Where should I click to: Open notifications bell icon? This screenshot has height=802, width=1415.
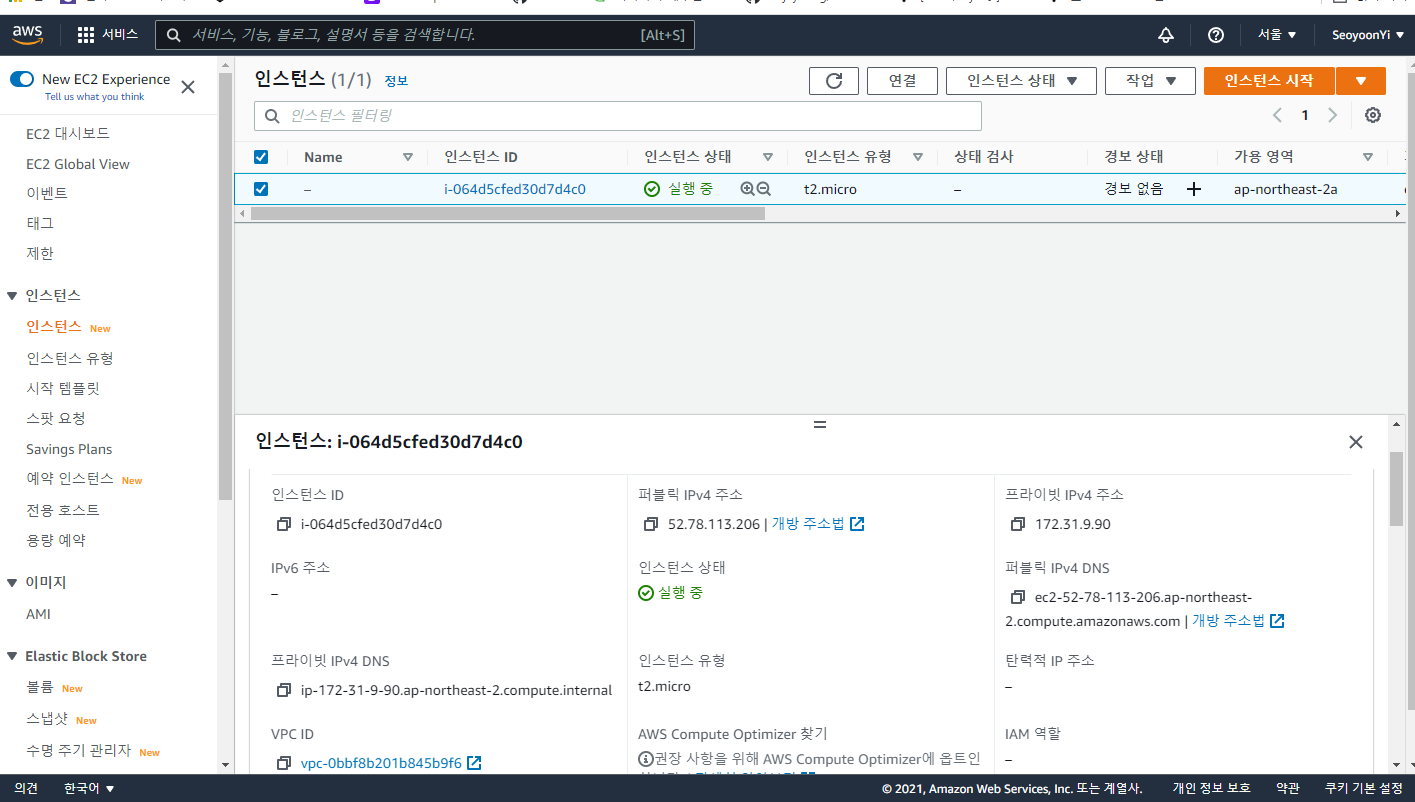[1166, 35]
